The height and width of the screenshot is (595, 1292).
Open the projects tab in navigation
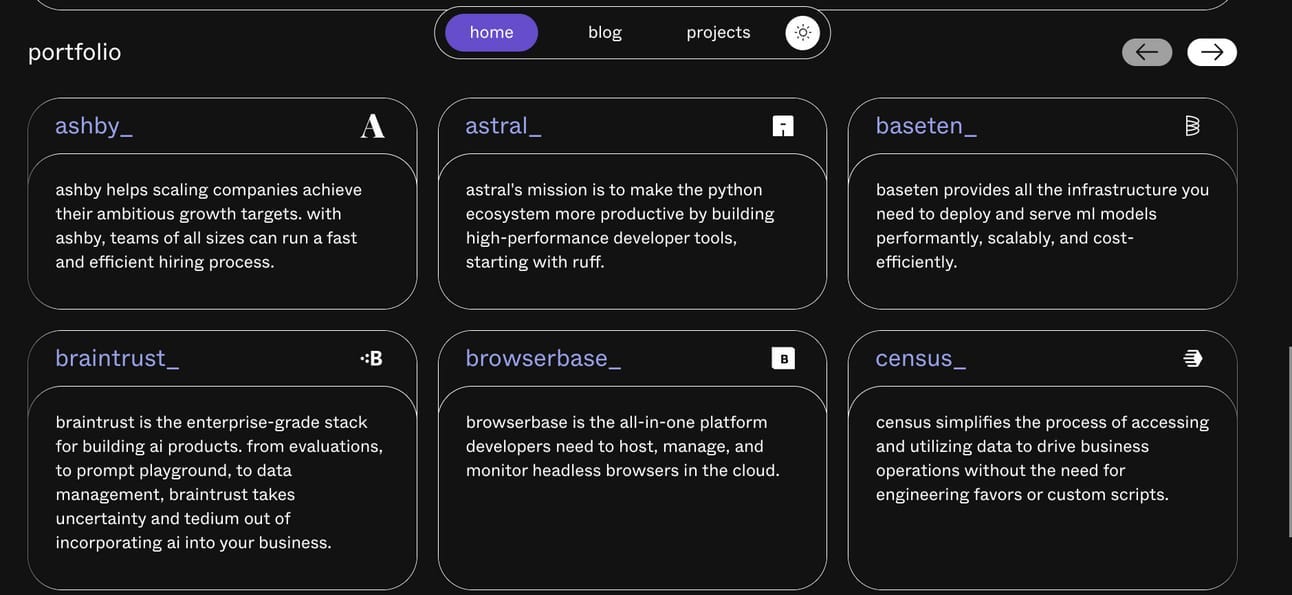coord(718,32)
